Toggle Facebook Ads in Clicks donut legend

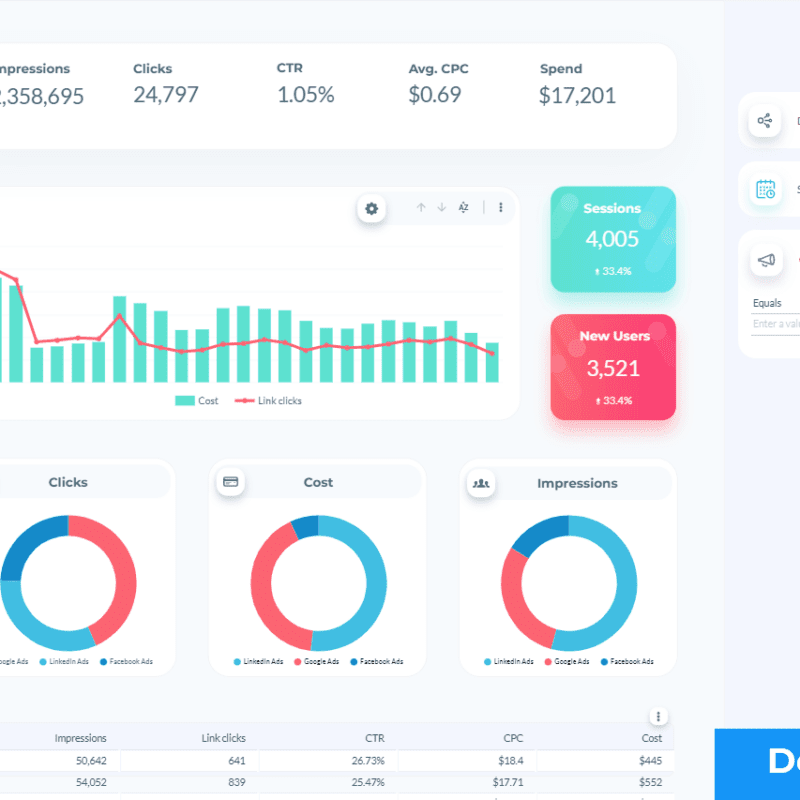pos(126,662)
